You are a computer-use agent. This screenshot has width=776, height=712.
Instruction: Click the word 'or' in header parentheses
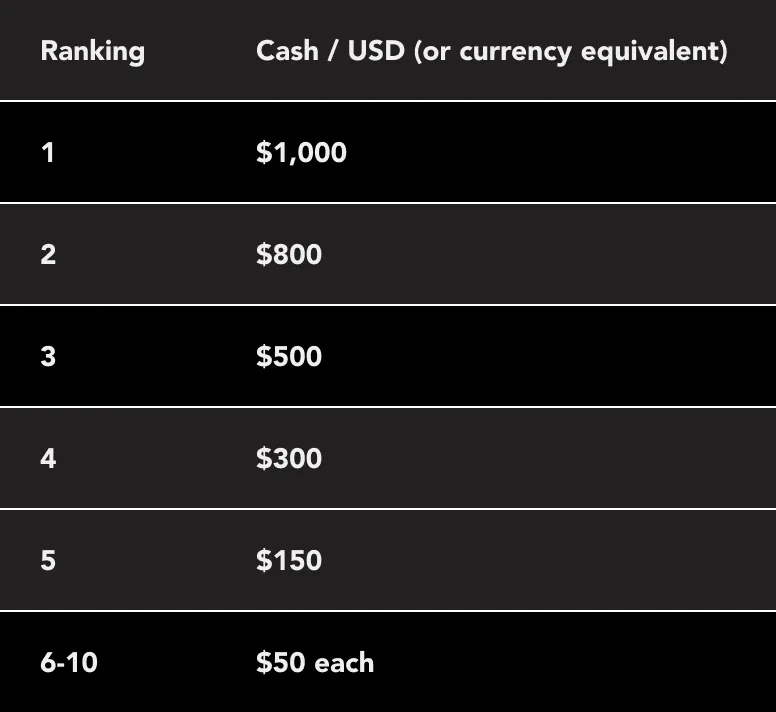tap(434, 51)
